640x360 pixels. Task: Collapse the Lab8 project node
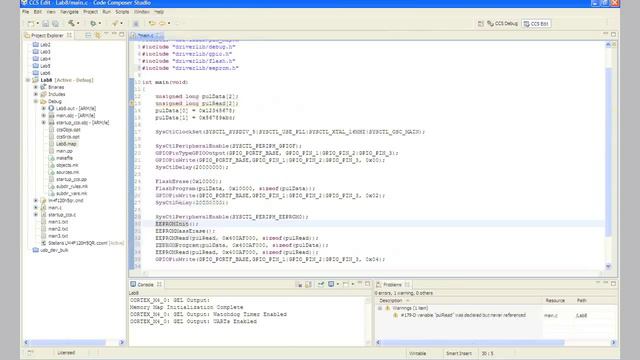pyautogui.click(x=28, y=80)
